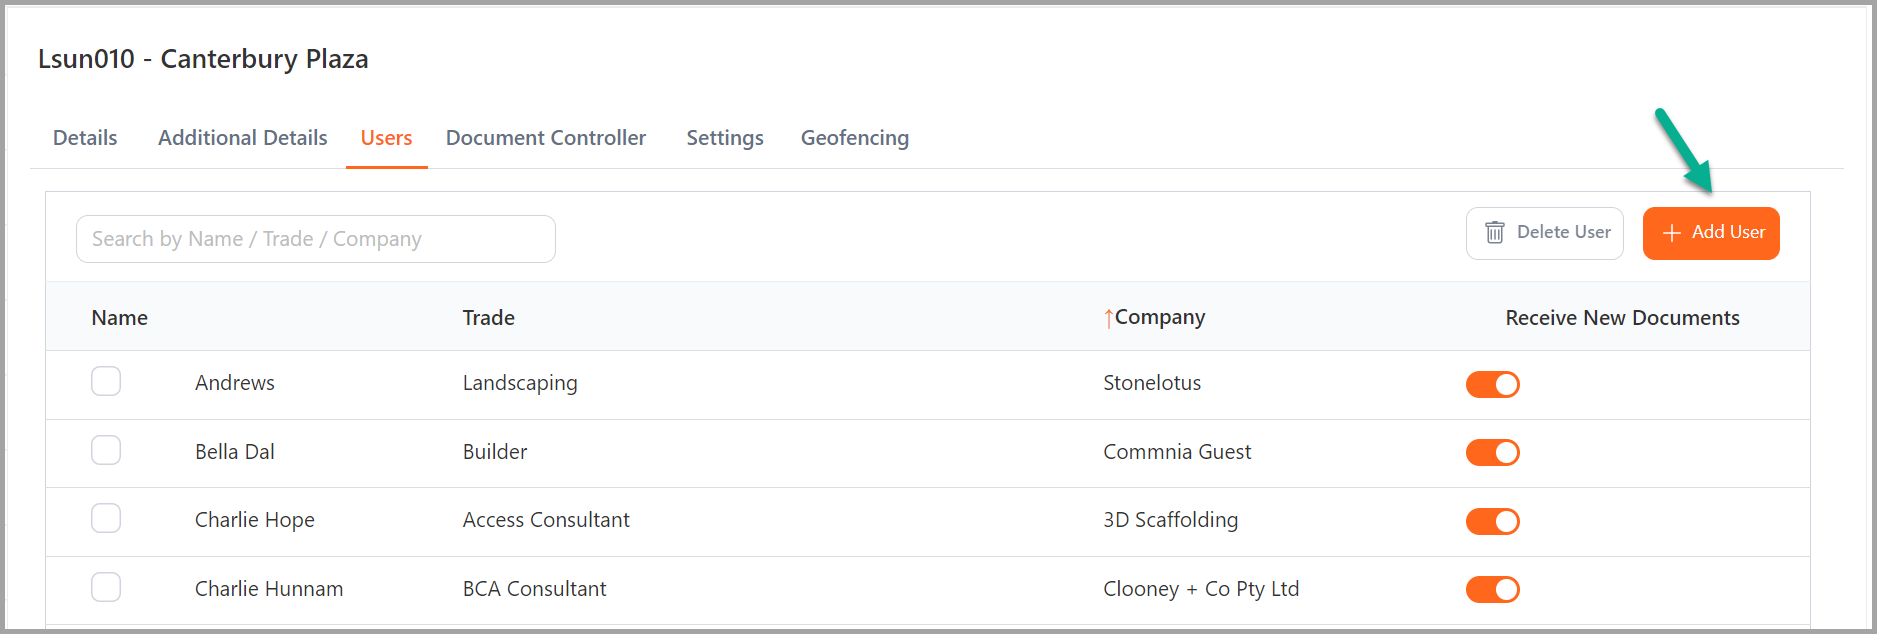Toggle off document receipt for Bella Dal
1877x634 pixels.
pos(1492,453)
